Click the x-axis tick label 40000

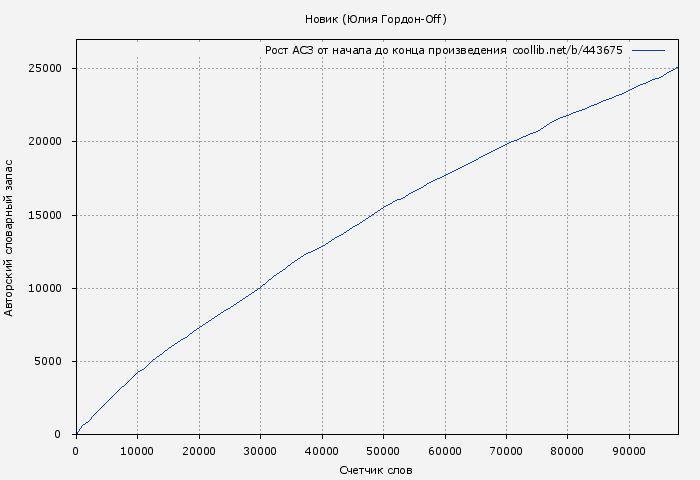click(x=321, y=451)
